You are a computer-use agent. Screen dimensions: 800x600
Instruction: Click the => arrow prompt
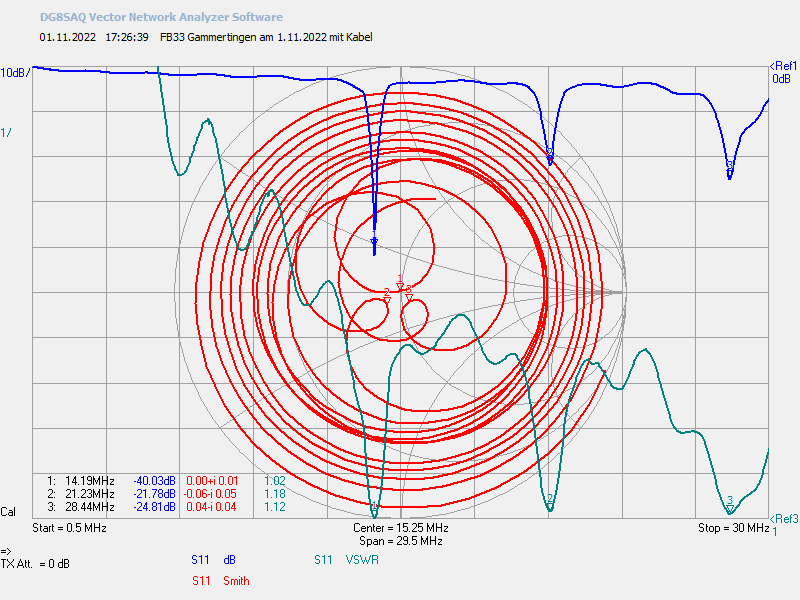click(6, 551)
